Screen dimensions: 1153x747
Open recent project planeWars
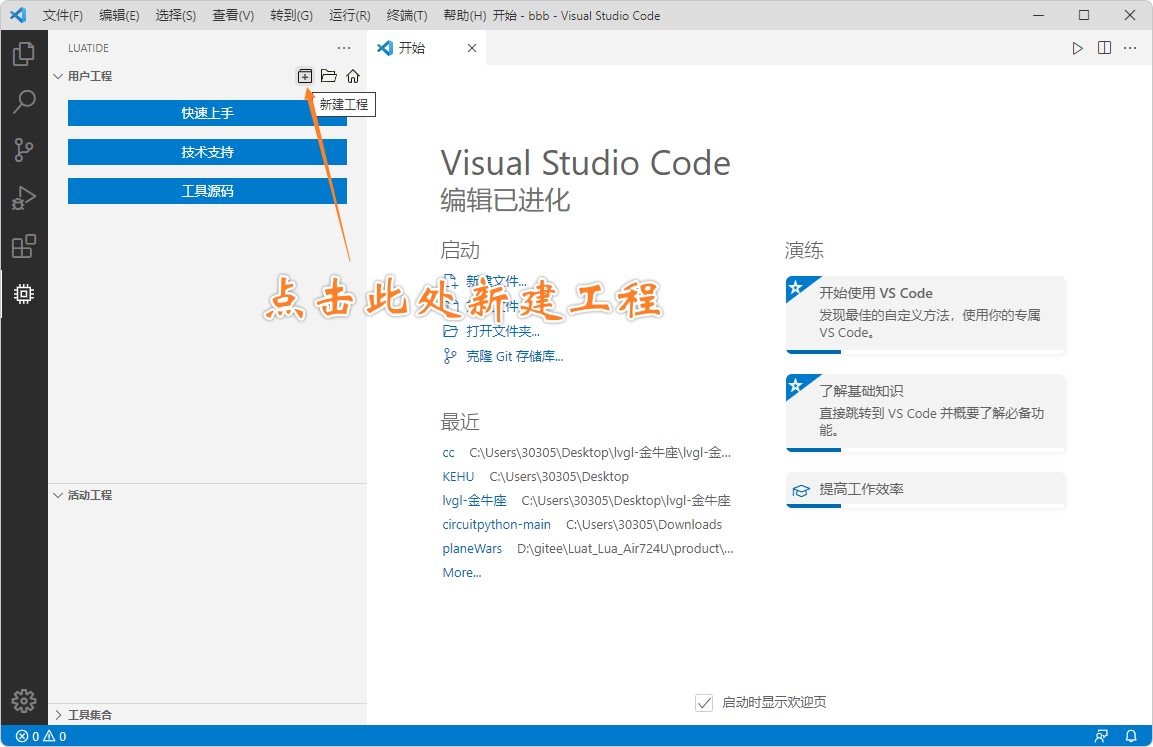tap(472, 548)
